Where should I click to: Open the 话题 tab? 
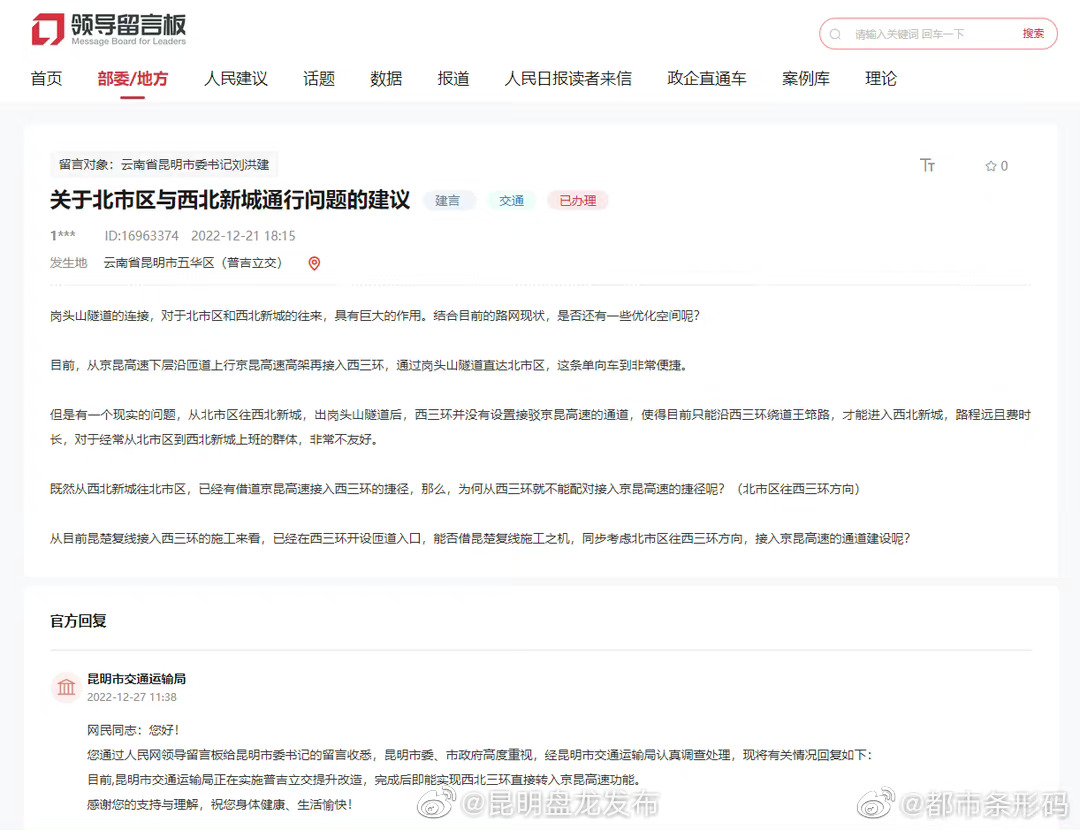pos(319,79)
